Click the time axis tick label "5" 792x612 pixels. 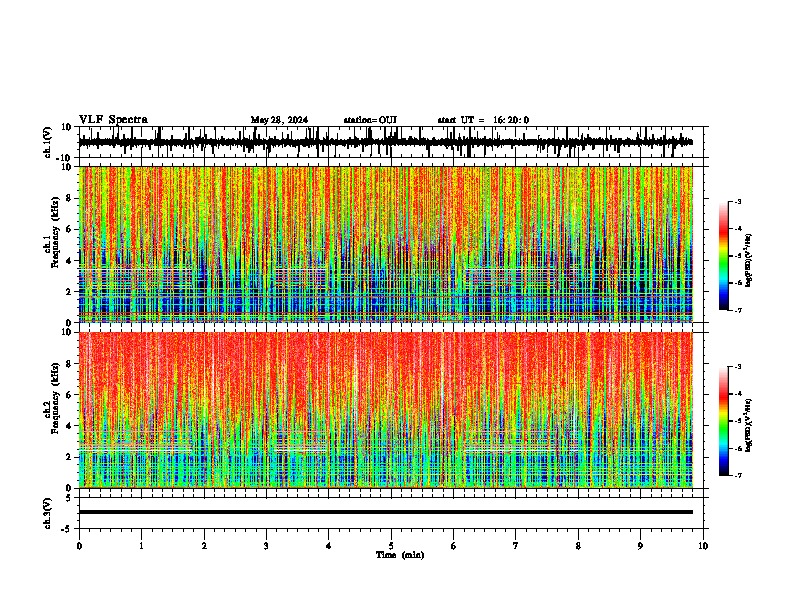391,546
